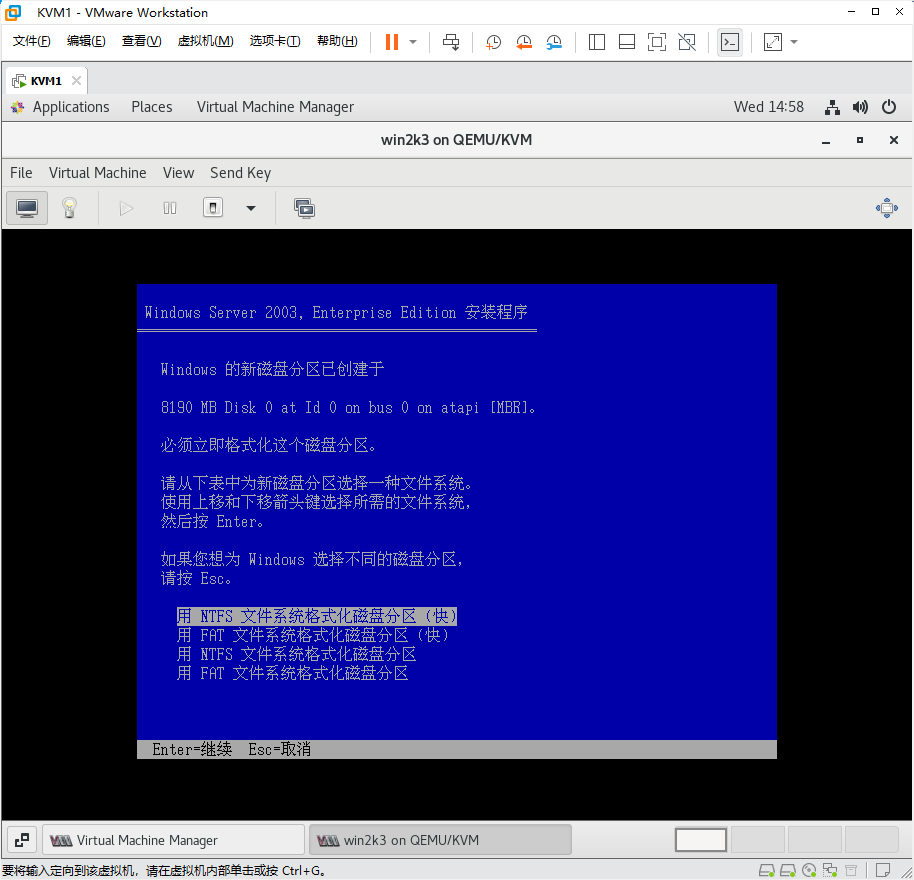Select quick FAT format option (快)

pos(312,635)
